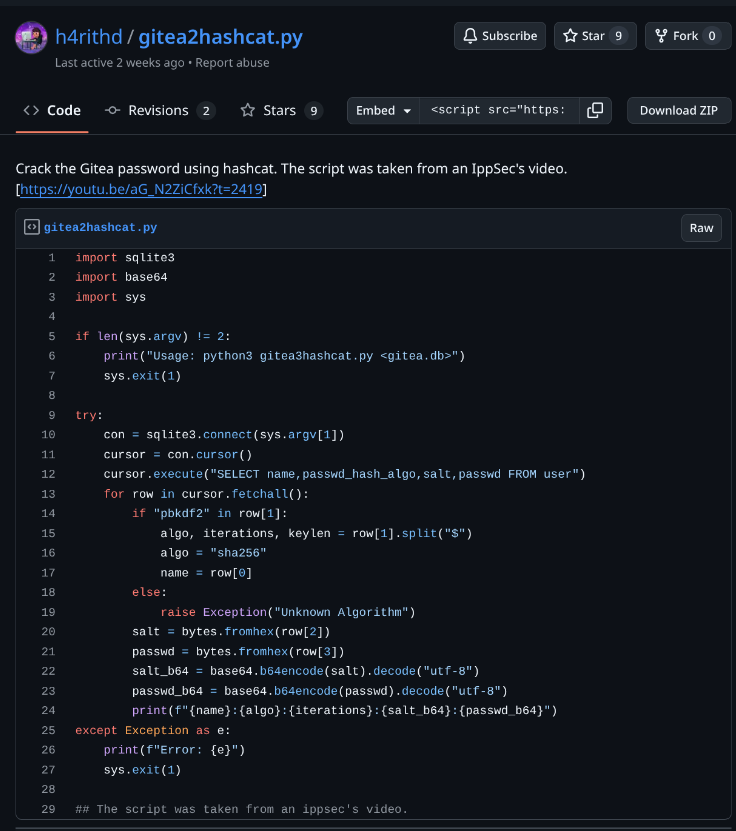Click the Usage print statement on line 6
Image resolution: width=736 pixels, height=831 pixels.
click(x=285, y=356)
